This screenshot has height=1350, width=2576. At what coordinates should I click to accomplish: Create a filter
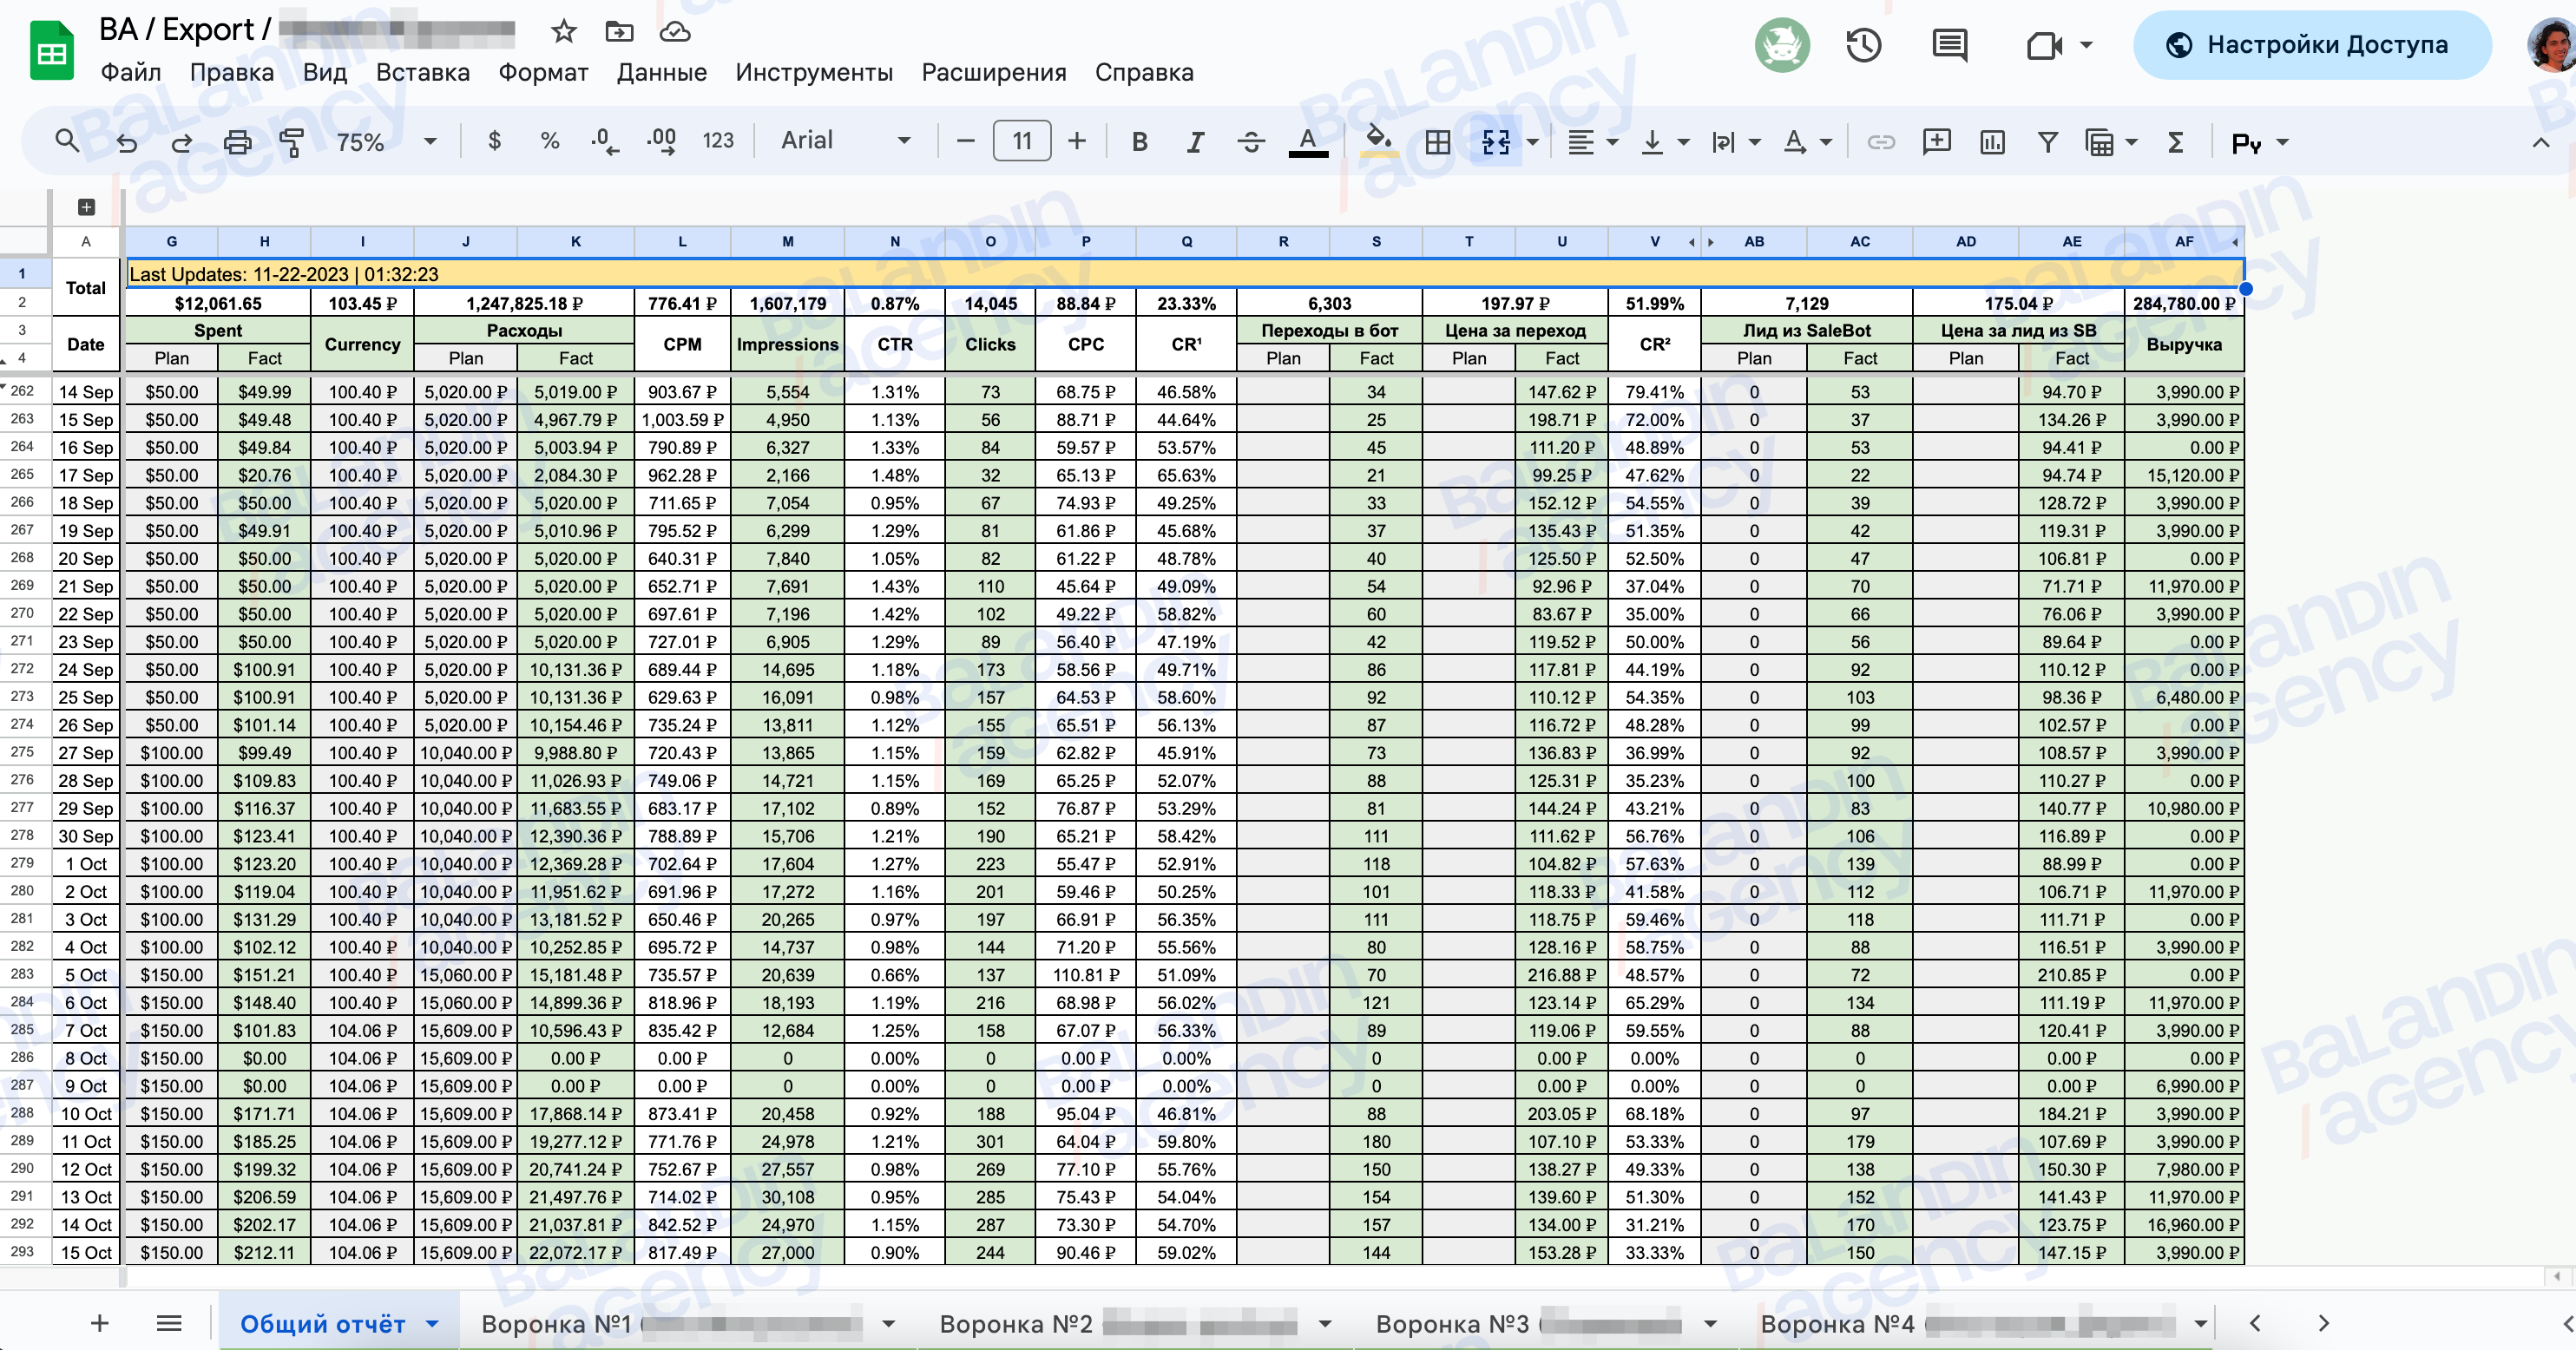point(2047,142)
